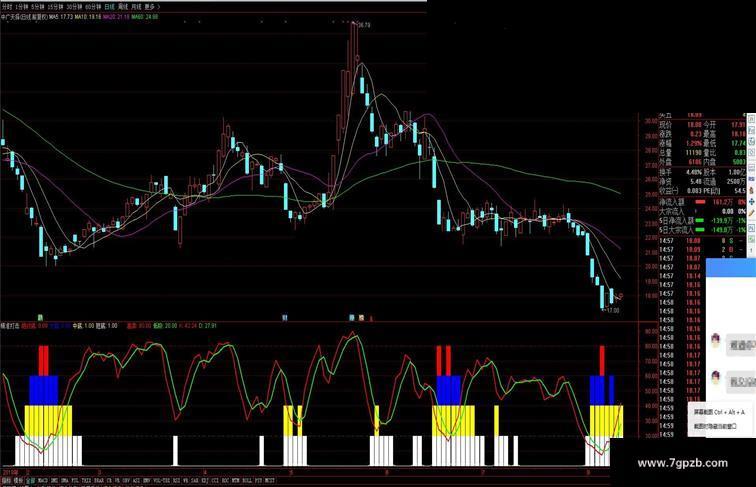Click the second chat message bubble
Image resolution: width=756 pixels, height=487 pixels.
pos(741,381)
